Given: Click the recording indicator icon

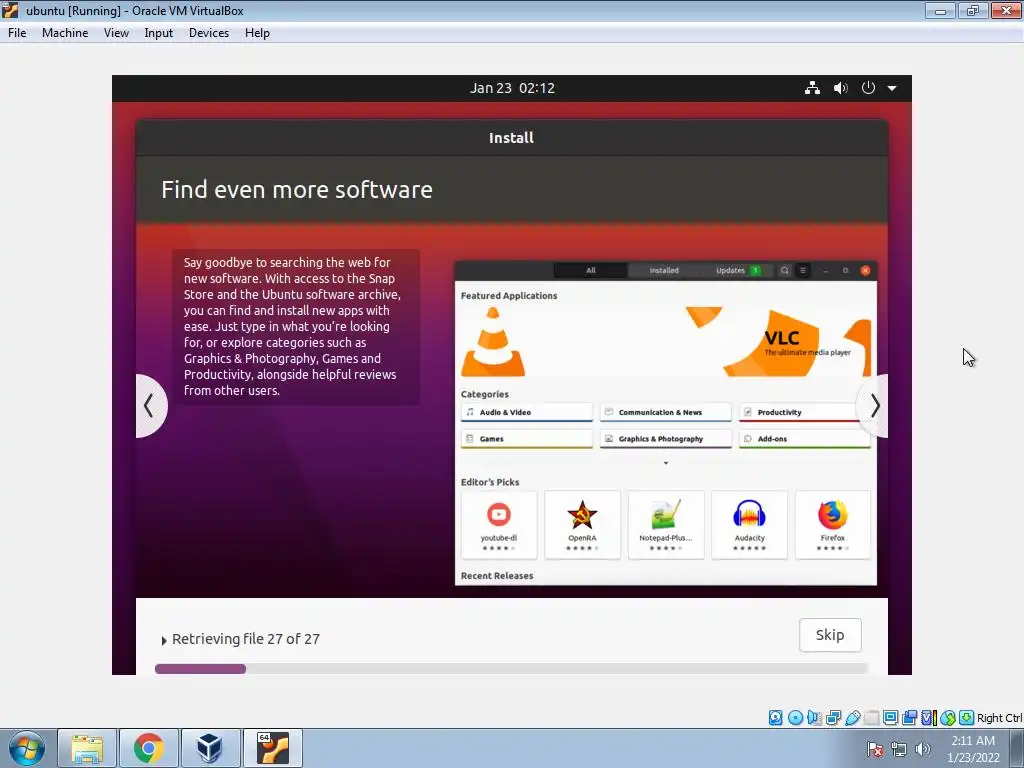Looking at the screenshot, I should pos(909,718).
